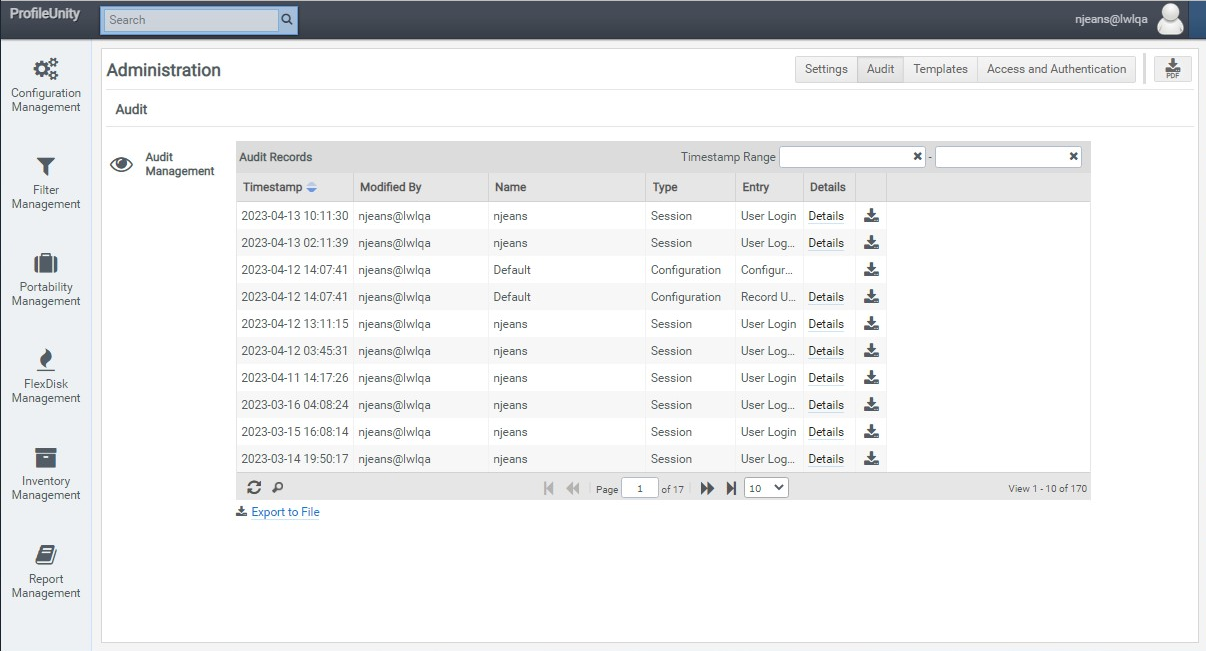This screenshot has height=651, width=1206.
Task: Open Report Management book icon
Action: pyautogui.click(x=46, y=555)
